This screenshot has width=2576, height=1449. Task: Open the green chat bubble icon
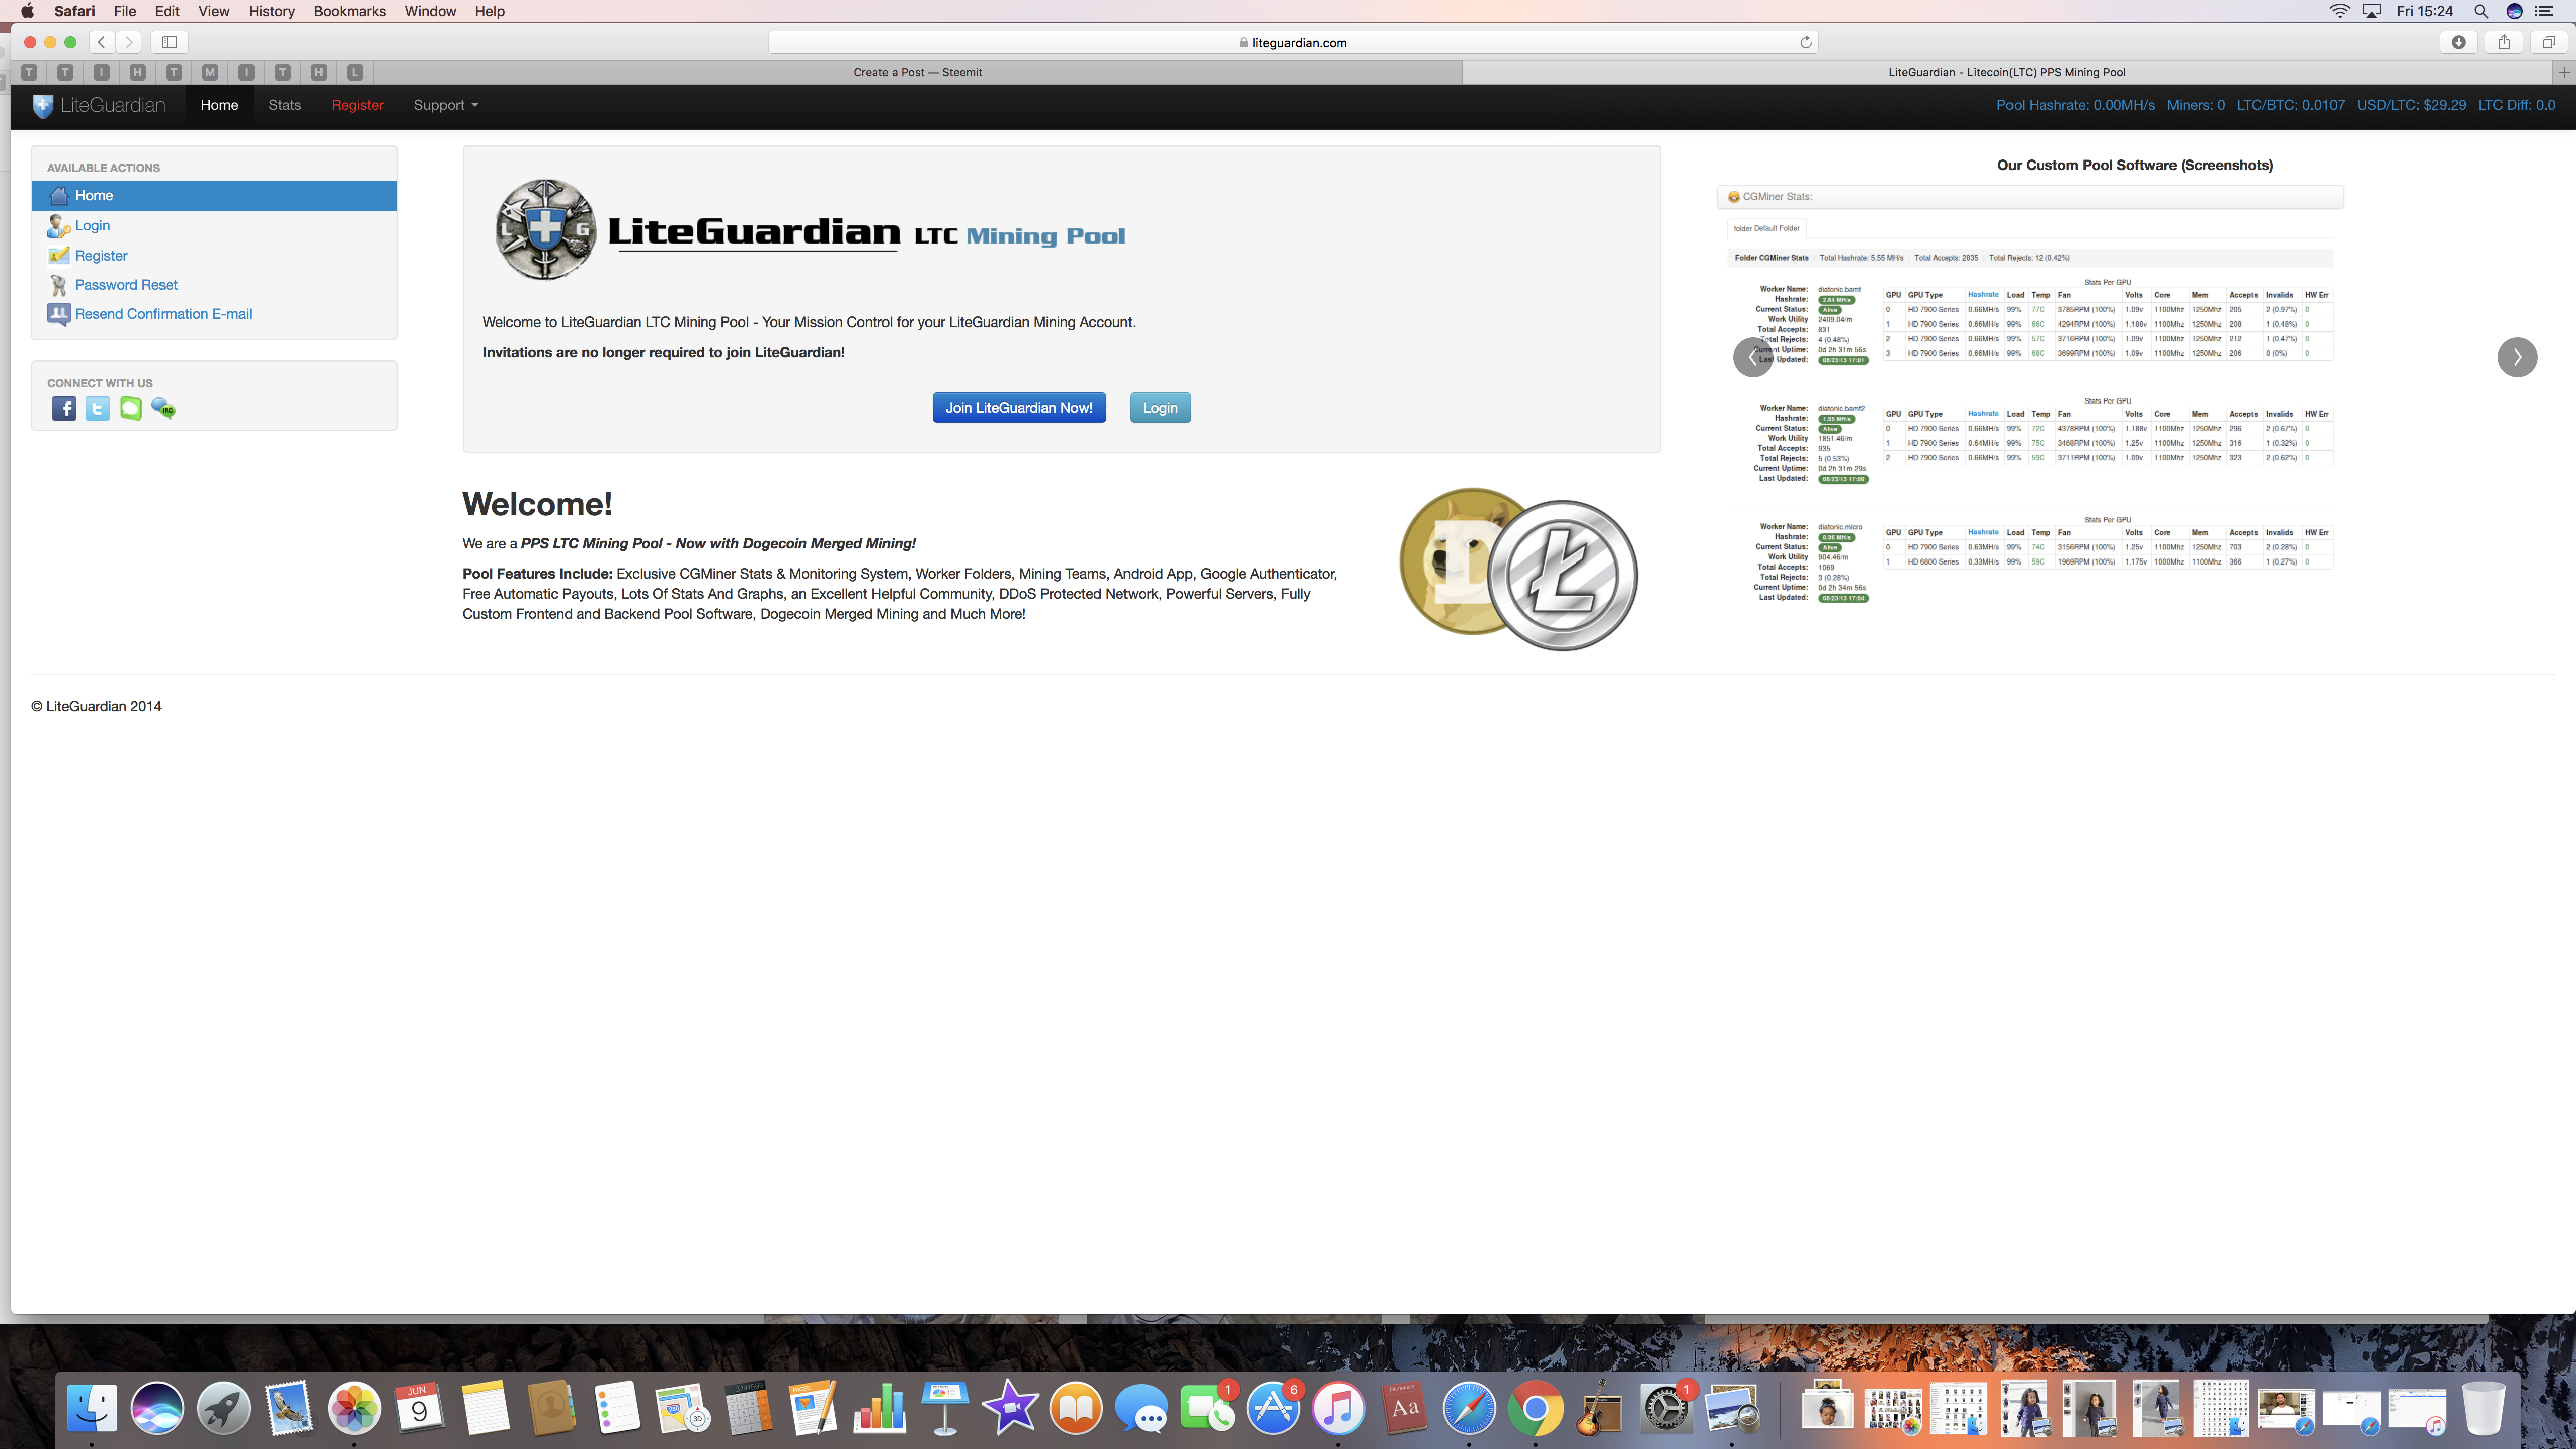click(x=130, y=408)
